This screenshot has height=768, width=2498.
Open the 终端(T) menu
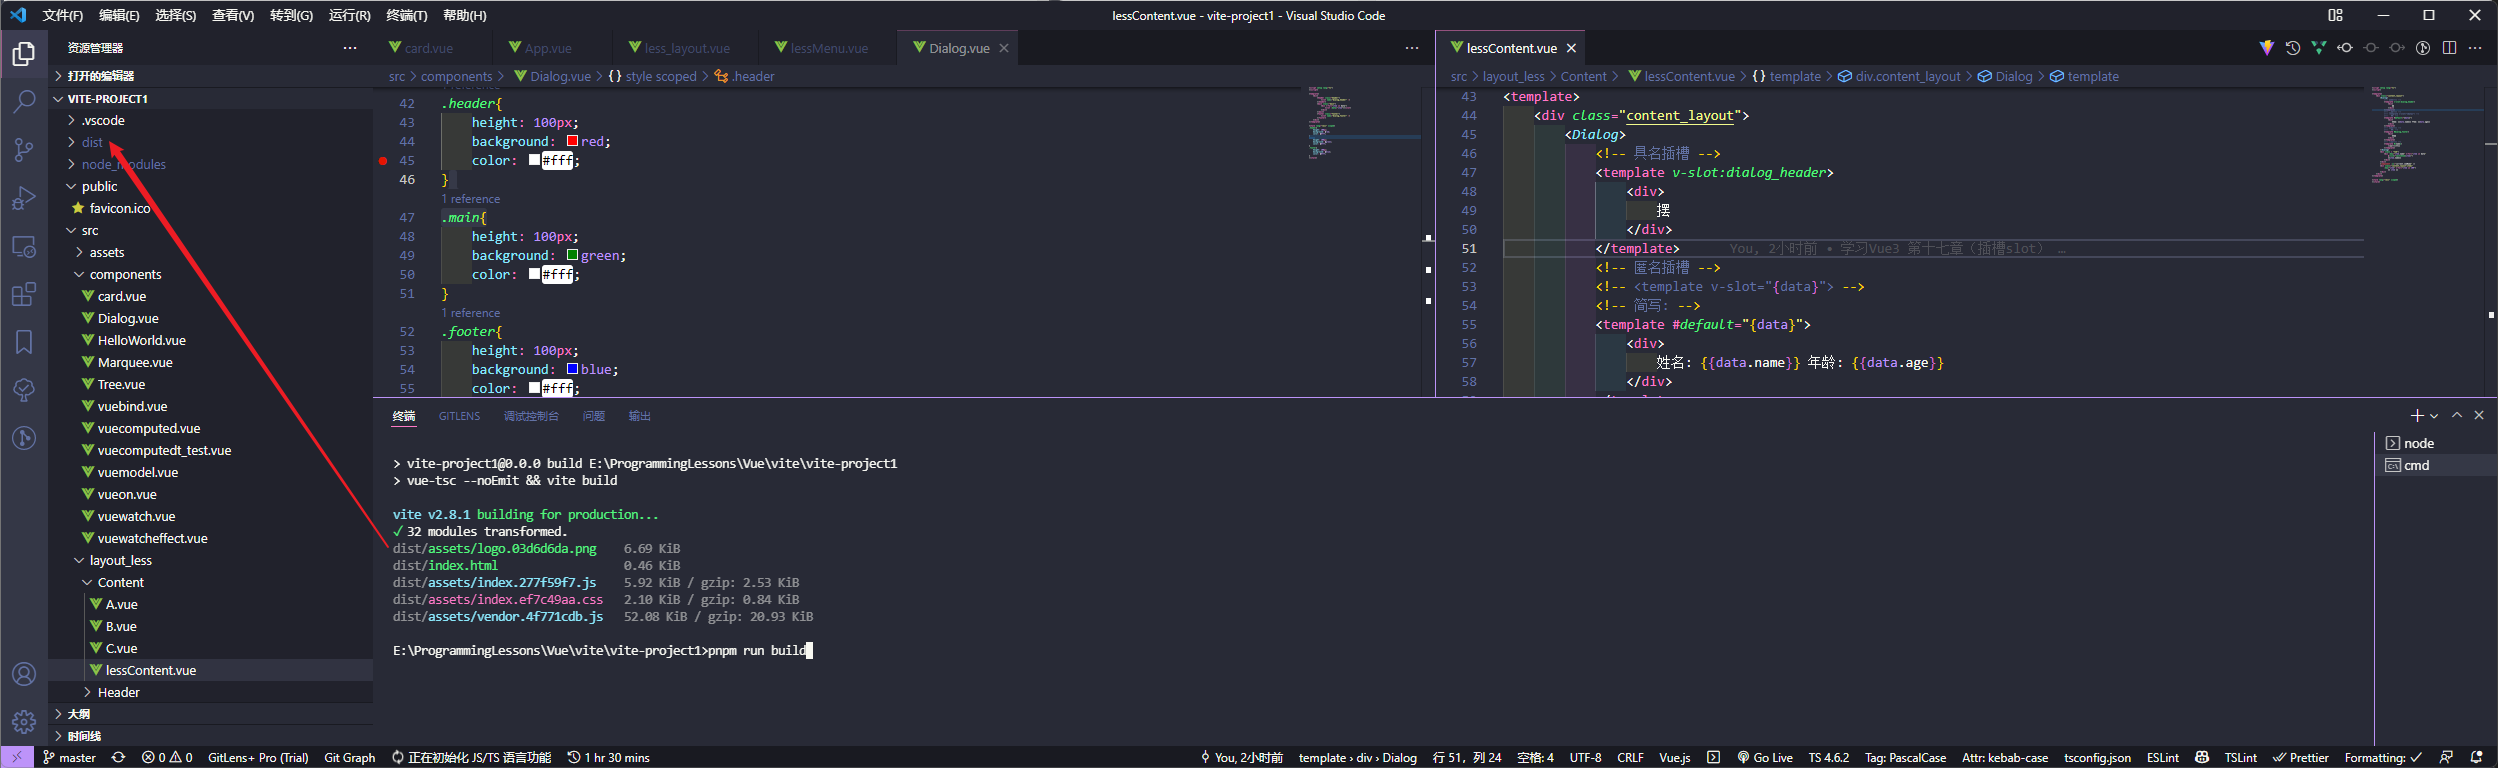pyautogui.click(x=406, y=15)
